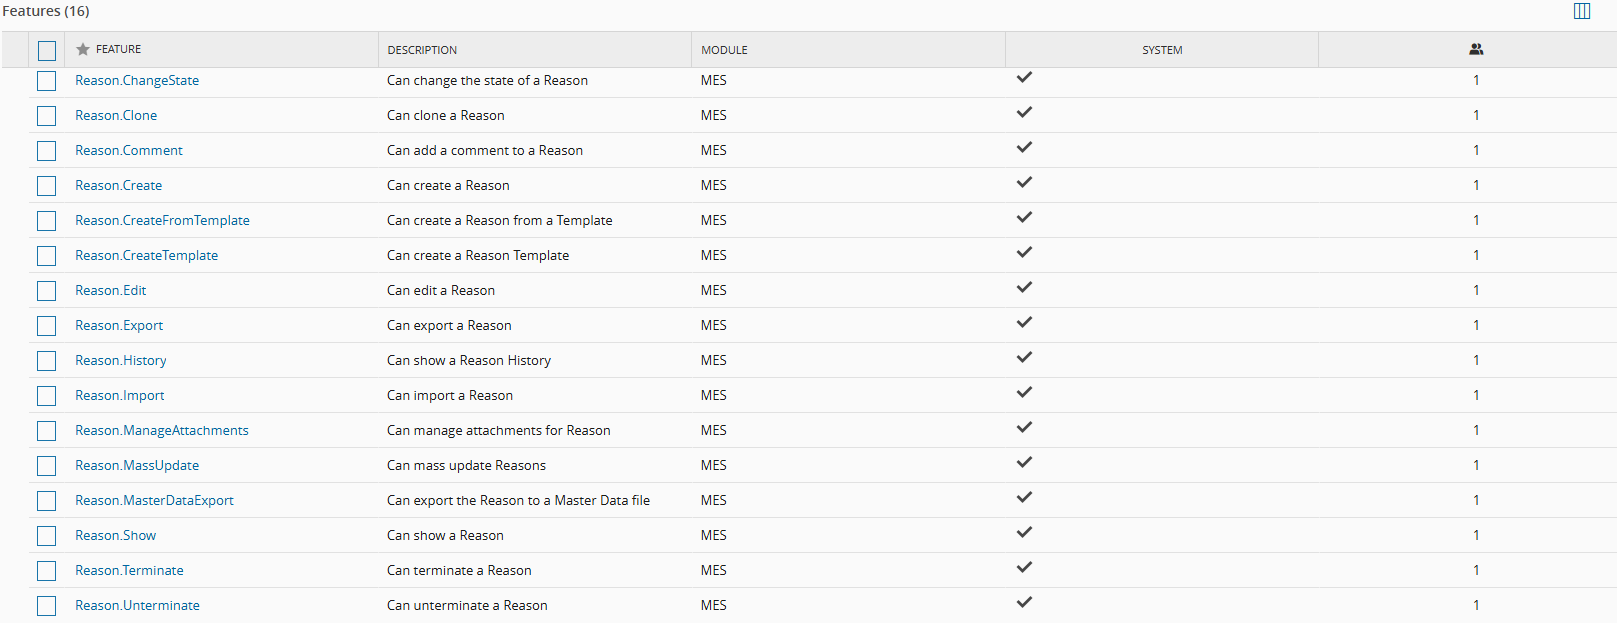Check the Reason.Create row checkbox
The image size is (1617, 623).
coord(47,186)
